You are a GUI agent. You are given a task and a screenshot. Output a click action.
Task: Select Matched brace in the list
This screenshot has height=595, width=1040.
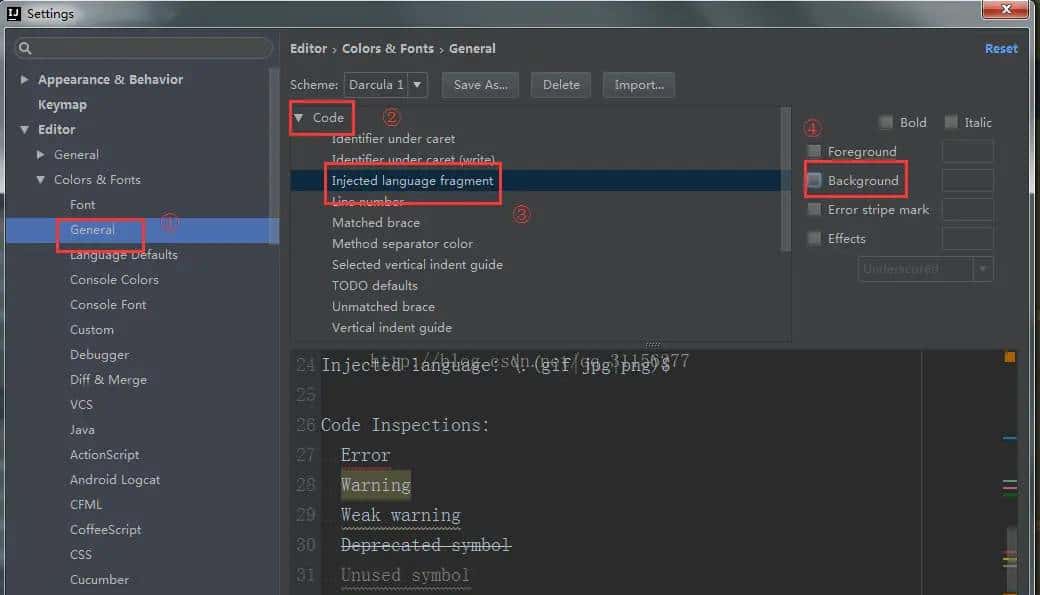pyautogui.click(x=376, y=223)
